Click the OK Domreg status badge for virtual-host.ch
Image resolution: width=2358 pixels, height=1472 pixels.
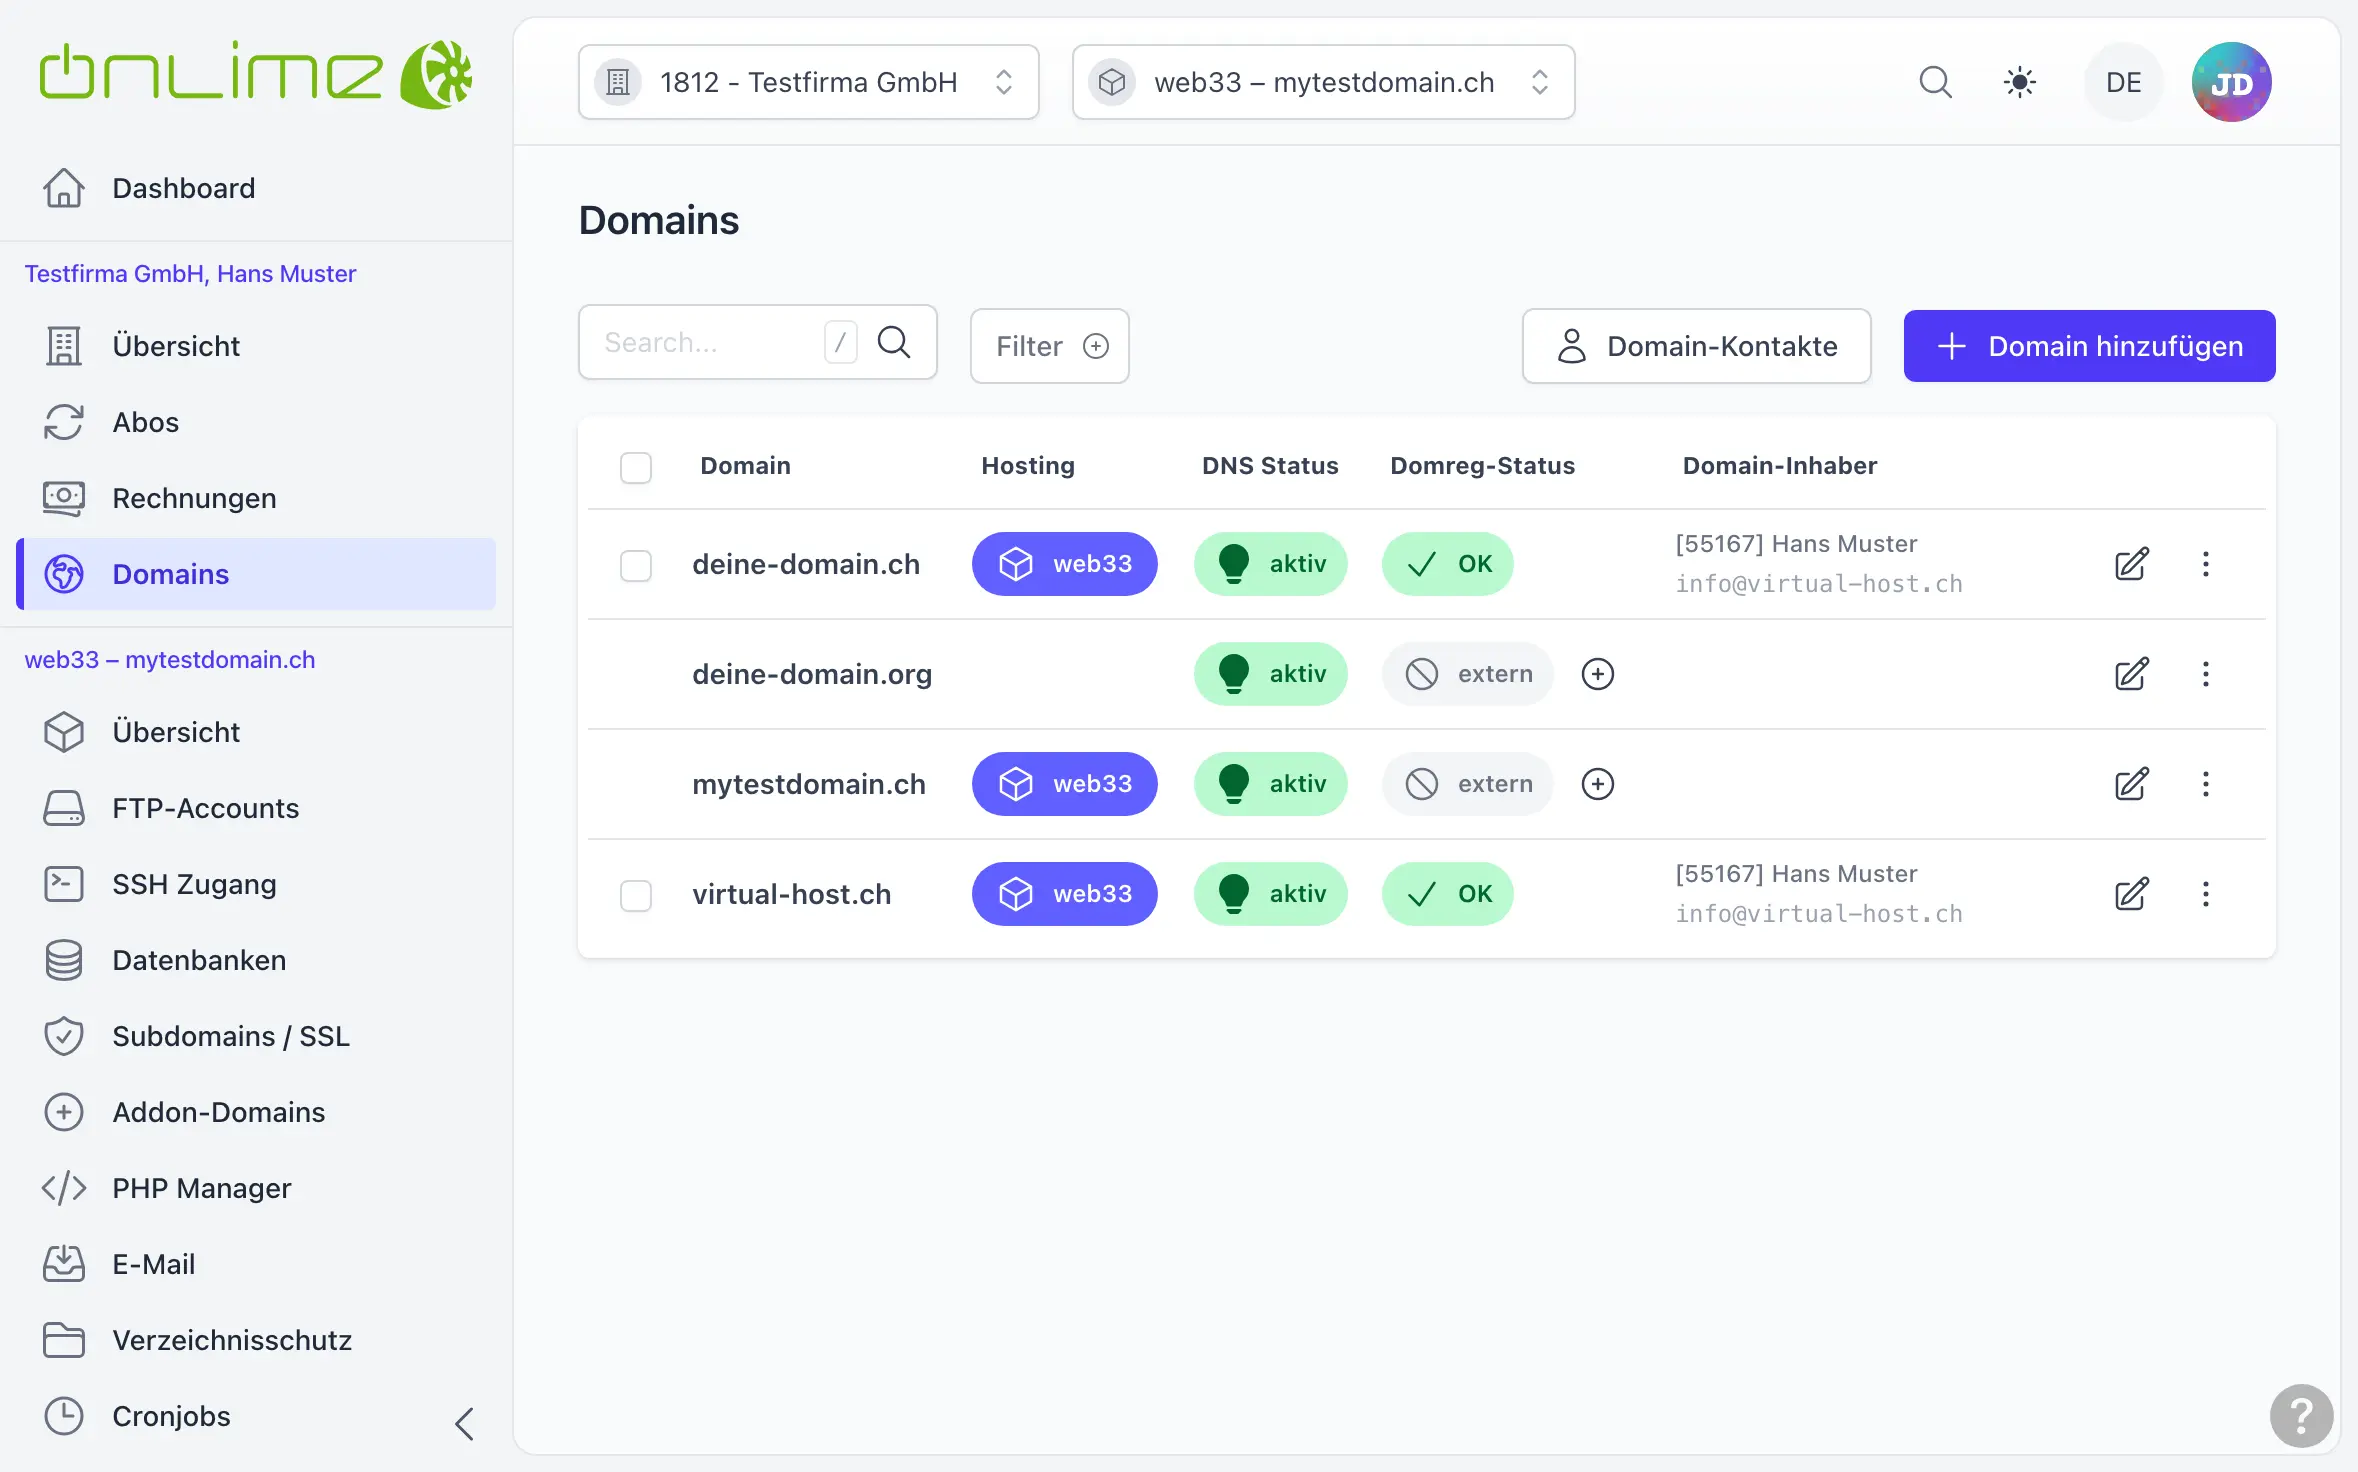tap(1447, 894)
